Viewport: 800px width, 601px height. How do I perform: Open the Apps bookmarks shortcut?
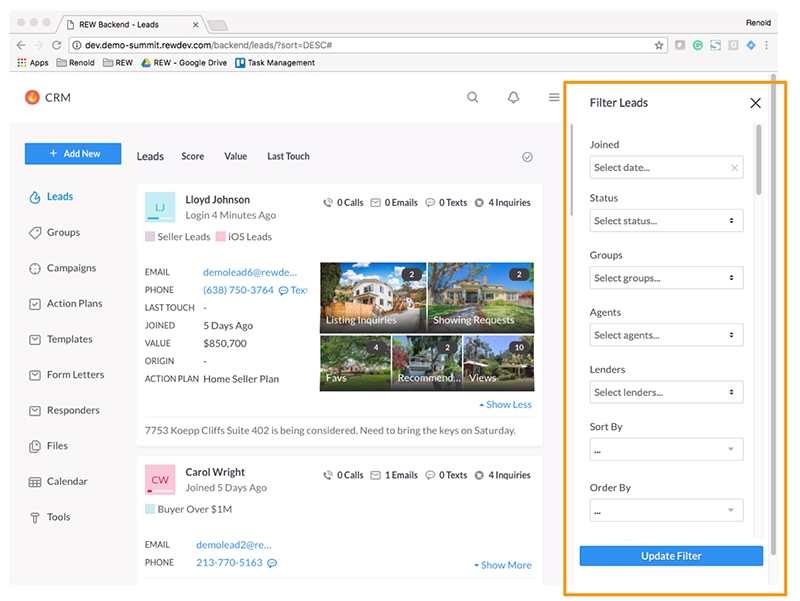(33, 62)
